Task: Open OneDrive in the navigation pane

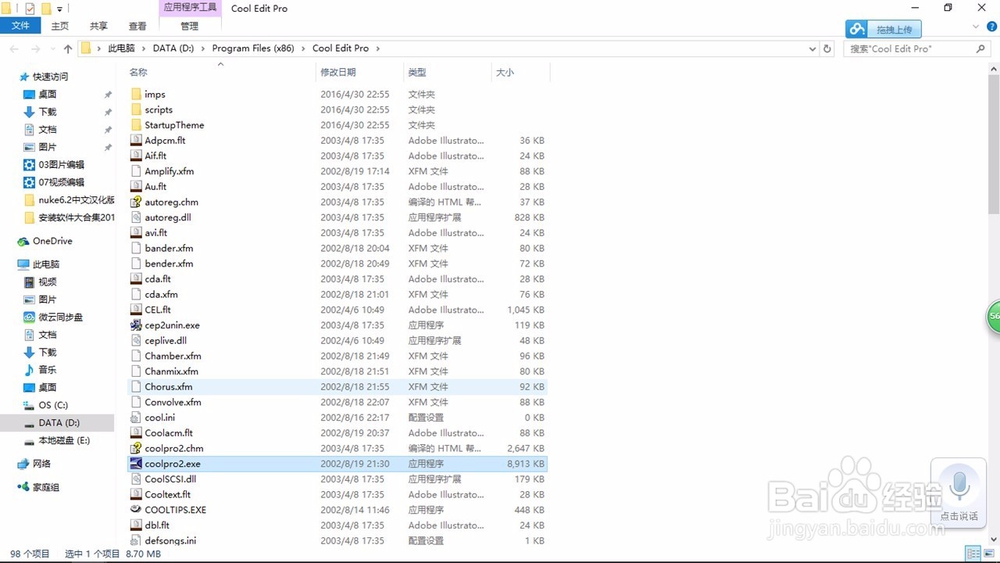Action: point(52,241)
